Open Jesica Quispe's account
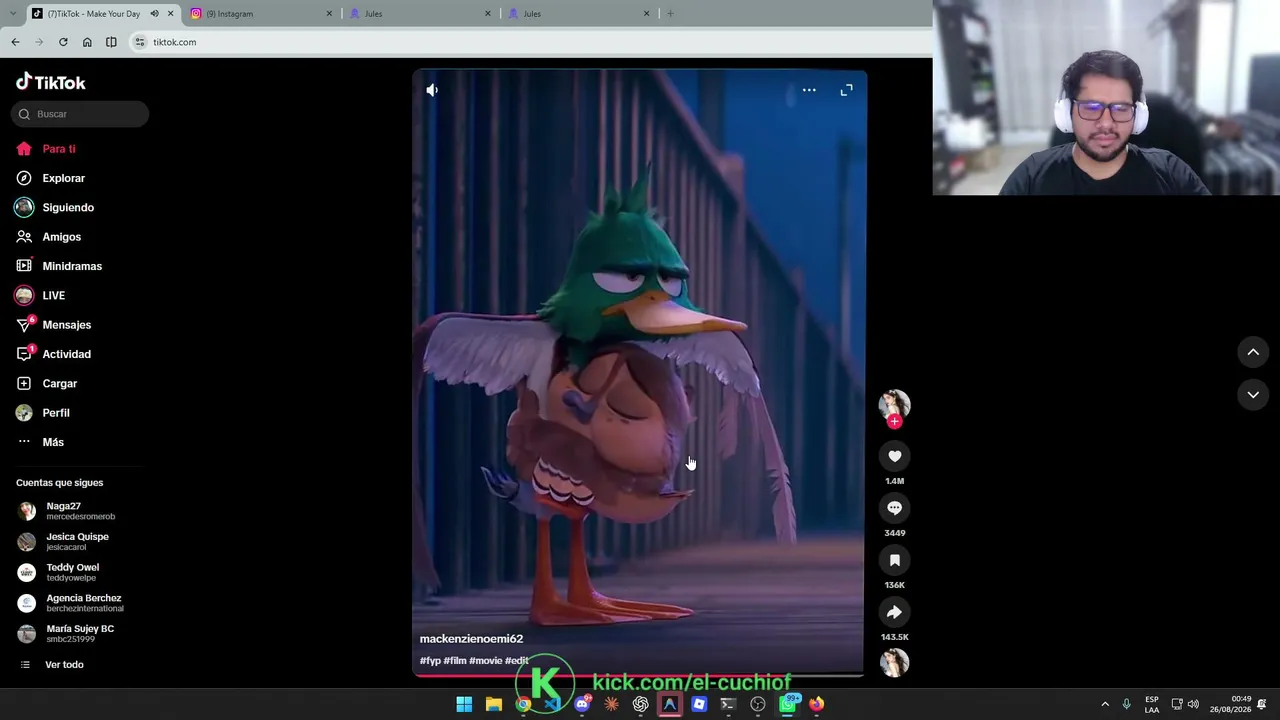 point(63,541)
